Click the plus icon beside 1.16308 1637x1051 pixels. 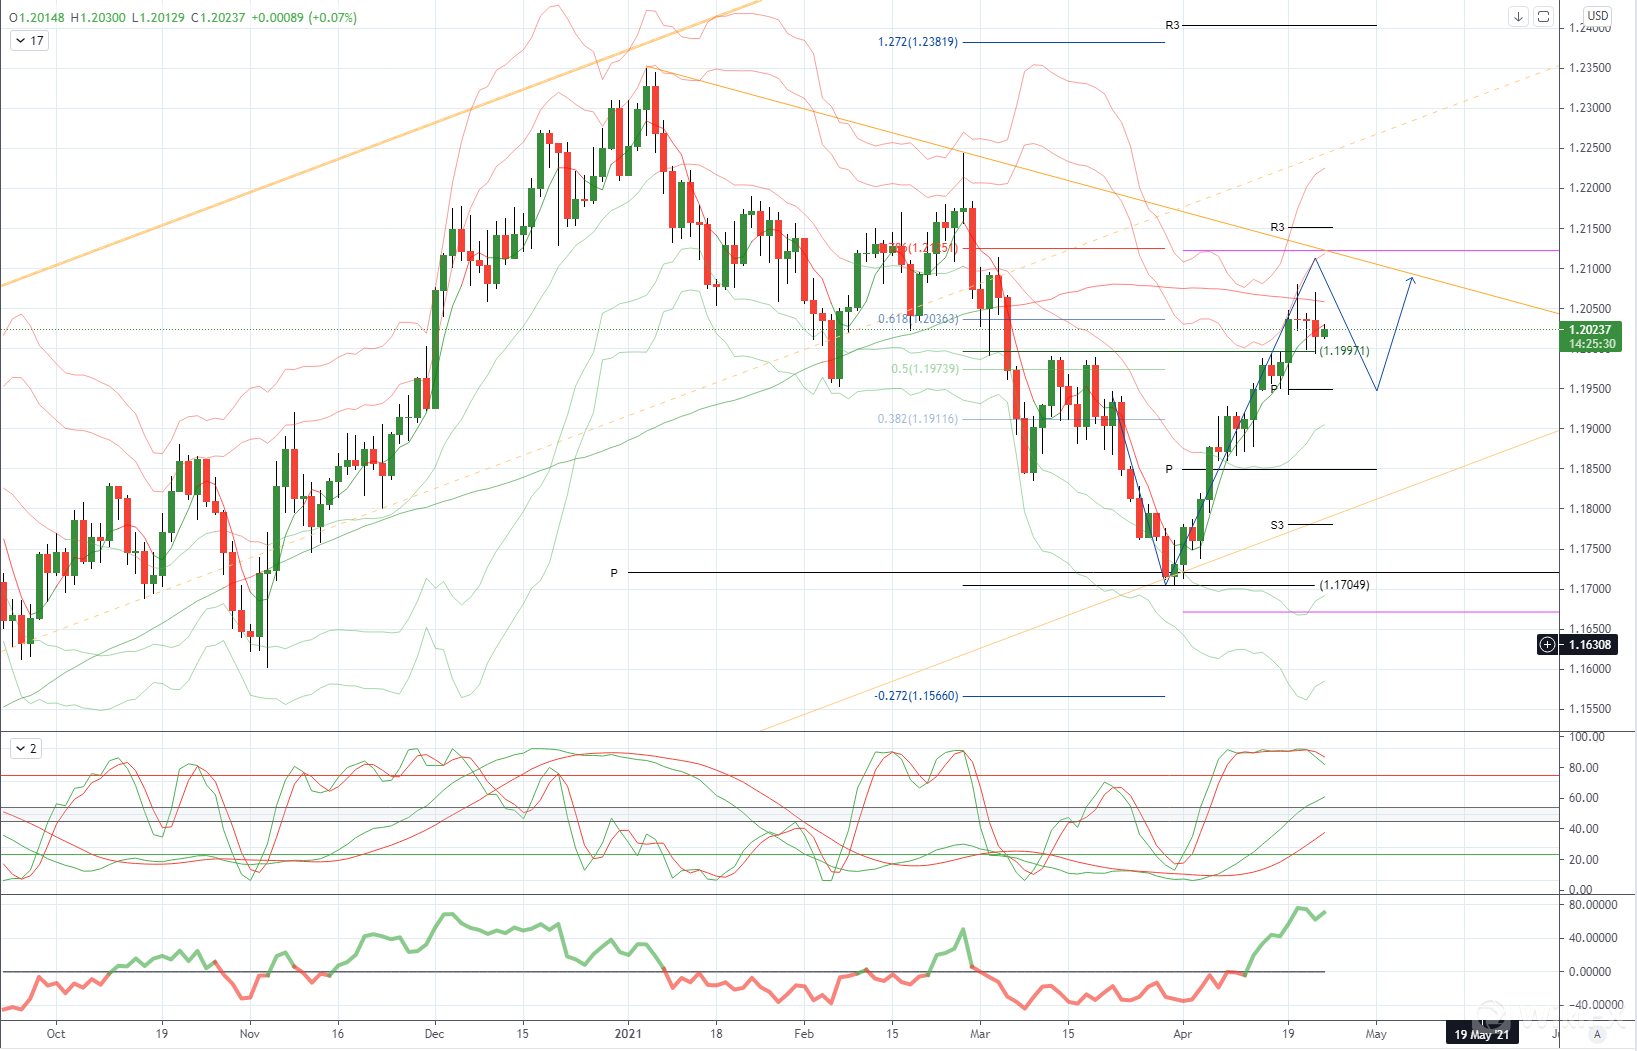[x=1547, y=645]
